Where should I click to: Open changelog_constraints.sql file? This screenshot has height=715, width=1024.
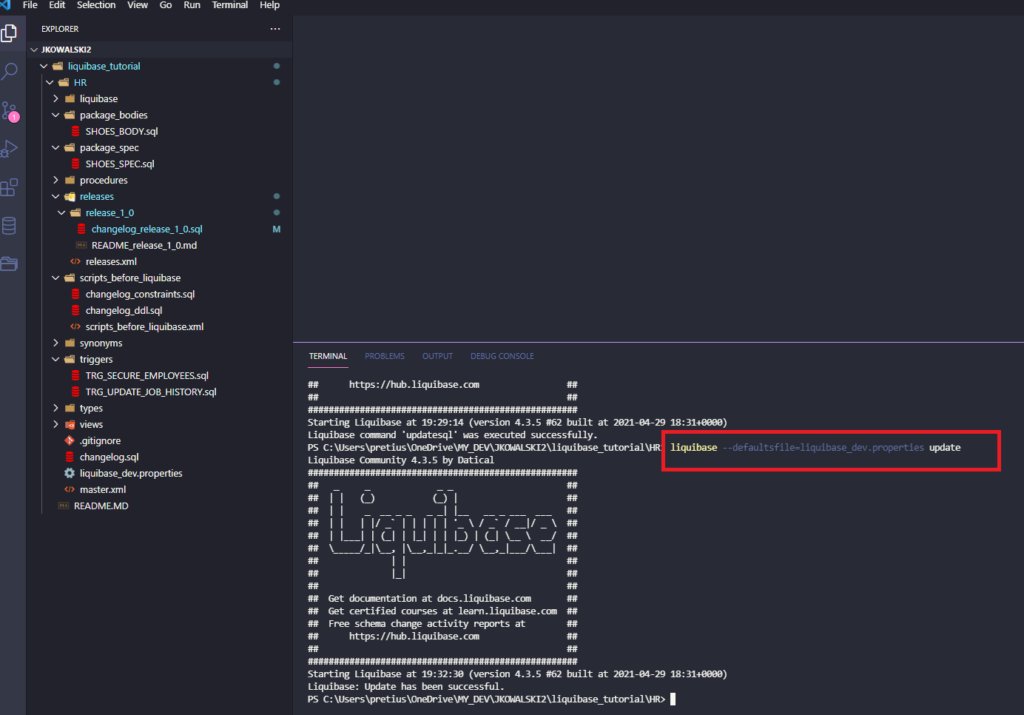tap(140, 294)
